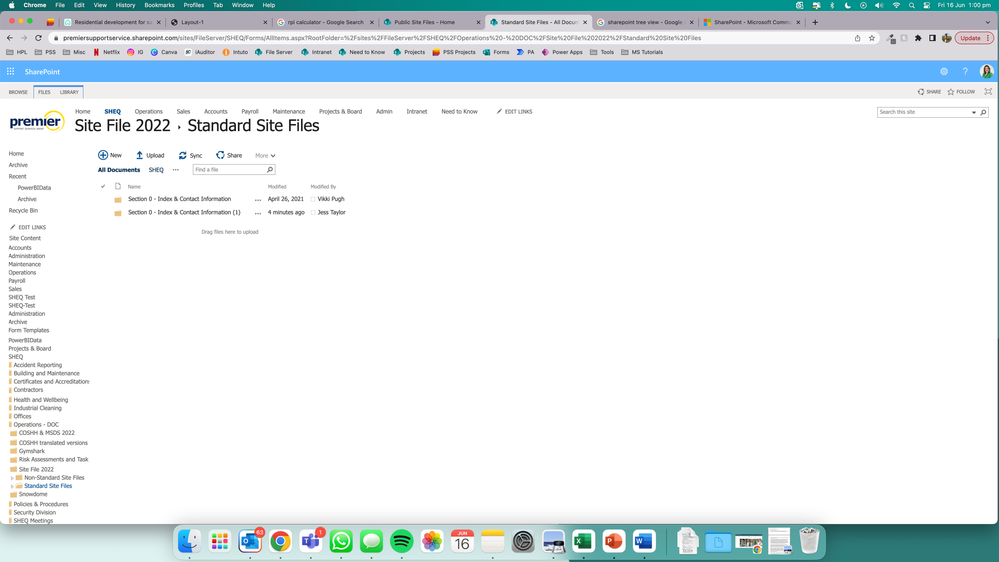Click the Chrome Update button
This screenshot has width=999, height=562.
pyautogui.click(x=974, y=38)
